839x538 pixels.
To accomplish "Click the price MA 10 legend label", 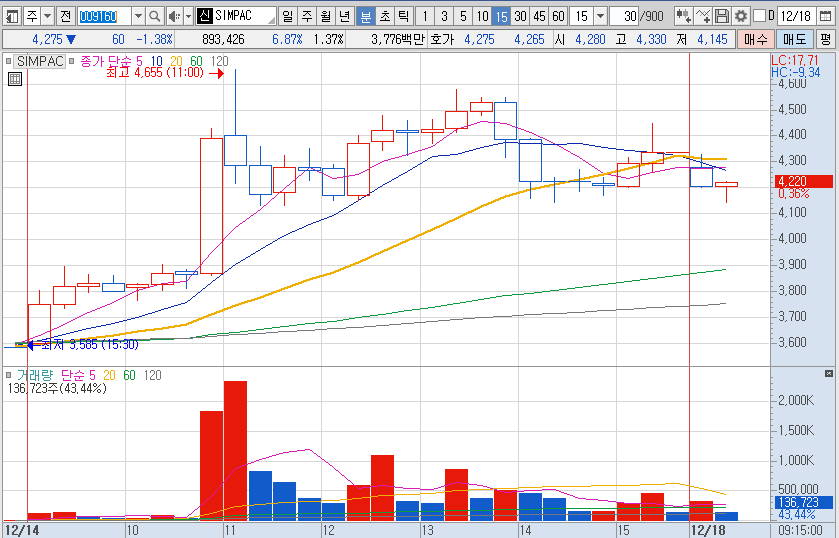I will (x=156, y=61).
